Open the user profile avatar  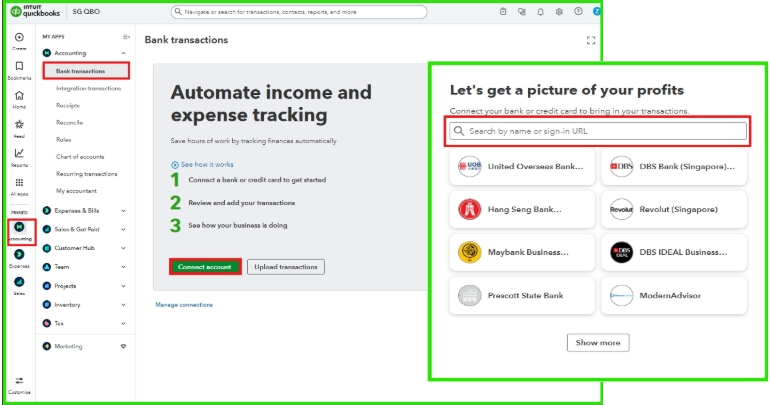click(x=596, y=11)
